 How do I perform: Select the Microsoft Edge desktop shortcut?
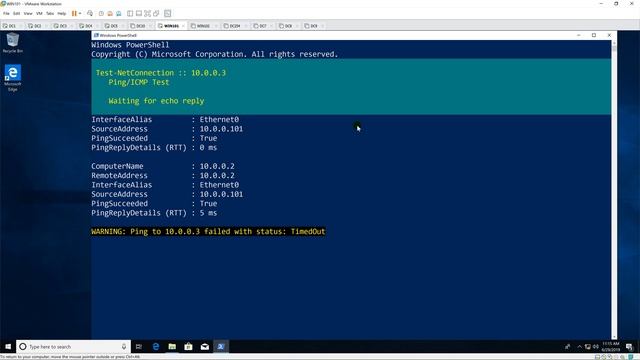tap(13, 78)
